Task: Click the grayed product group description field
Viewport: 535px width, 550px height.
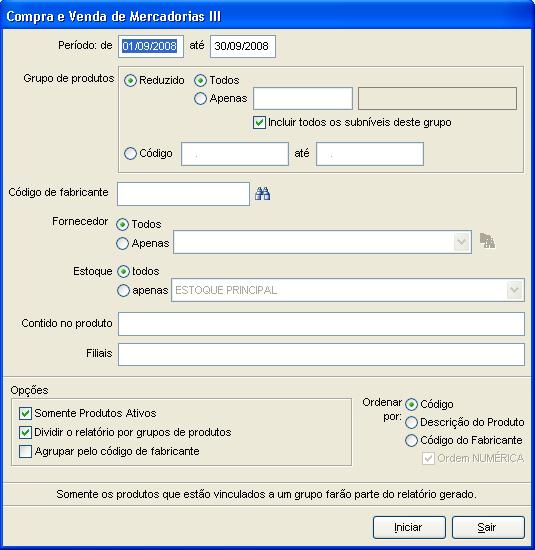Action: pos(437,99)
